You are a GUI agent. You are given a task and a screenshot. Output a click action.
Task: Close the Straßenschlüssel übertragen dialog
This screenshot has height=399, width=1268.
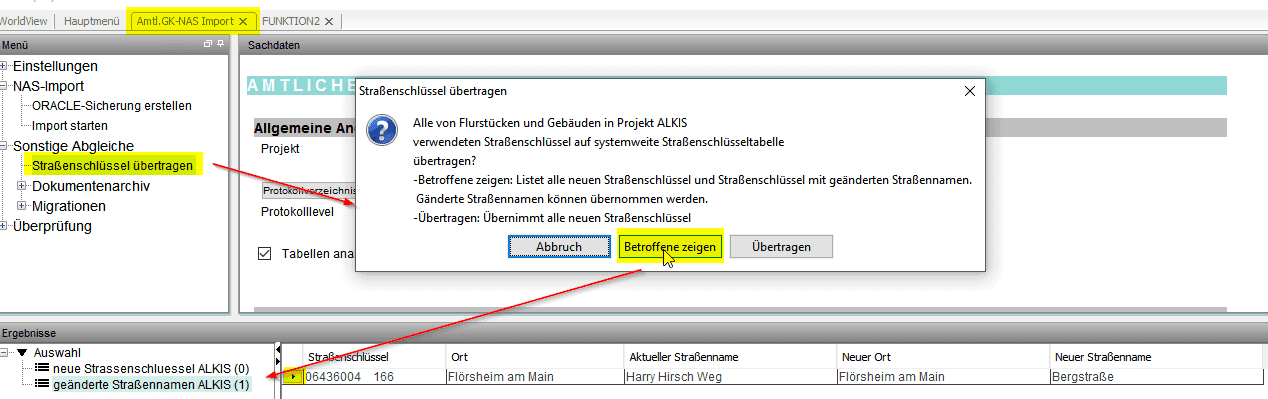point(969,91)
